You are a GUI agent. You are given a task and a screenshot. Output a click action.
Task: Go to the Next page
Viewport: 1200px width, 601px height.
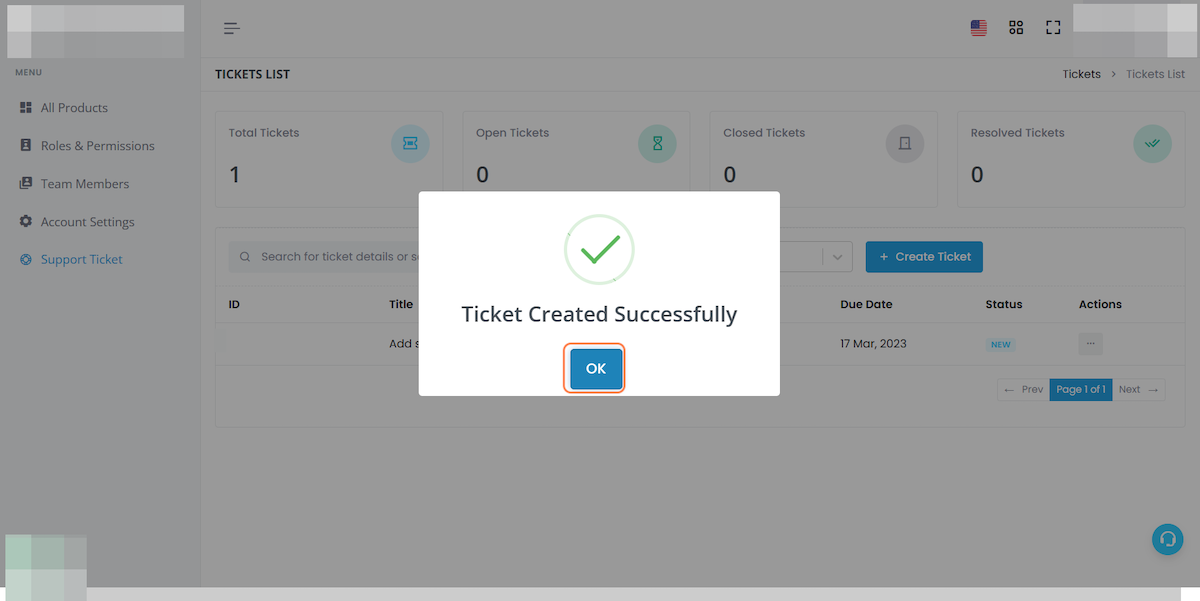tap(1139, 390)
